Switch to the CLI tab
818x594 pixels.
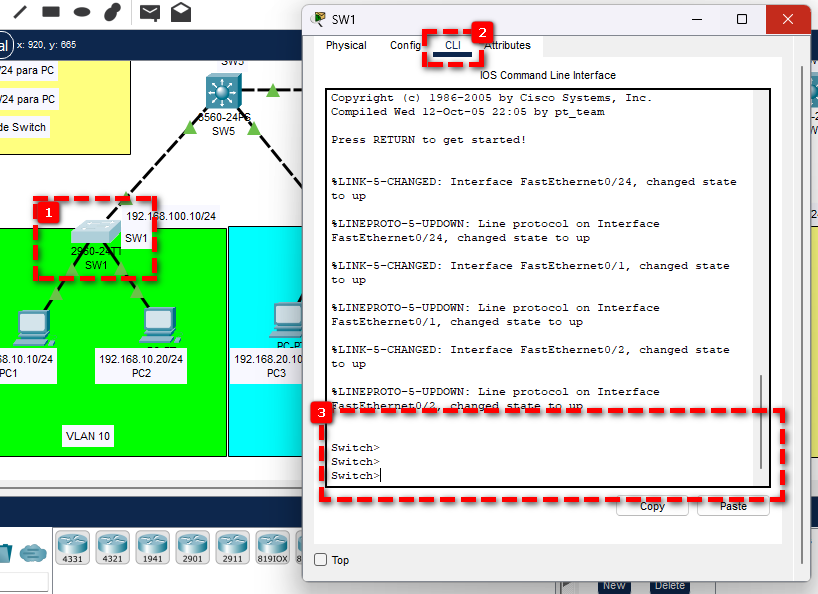(453, 45)
